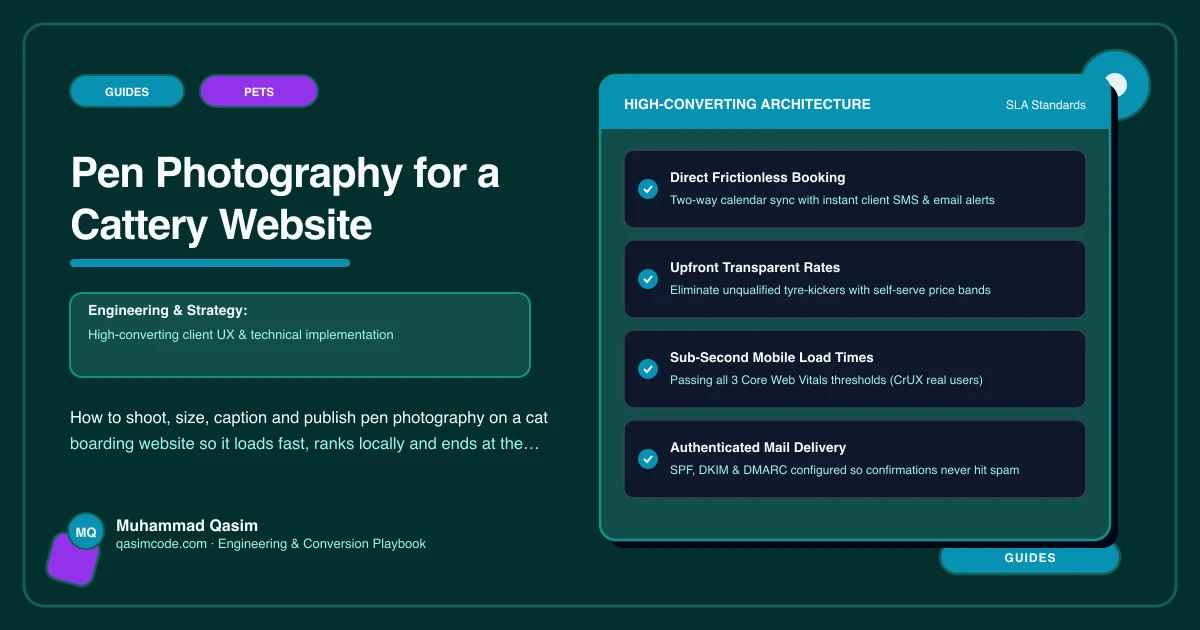Click the GUIDES tag pill at top left
Image resolution: width=1200 pixels, height=630 pixels.
click(127, 91)
